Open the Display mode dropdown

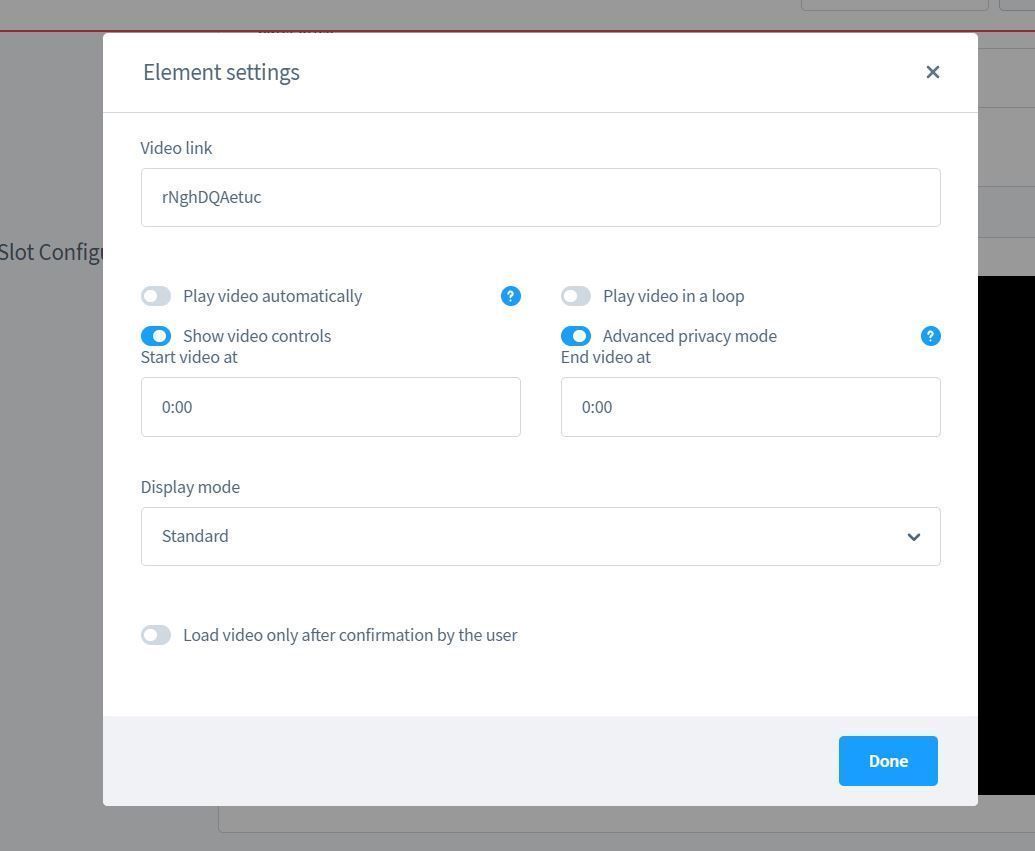(540, 536)
